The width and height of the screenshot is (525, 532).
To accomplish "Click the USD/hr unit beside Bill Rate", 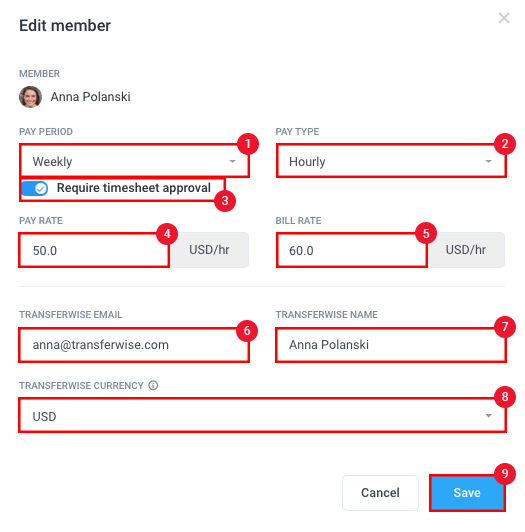I will (466, 250).
